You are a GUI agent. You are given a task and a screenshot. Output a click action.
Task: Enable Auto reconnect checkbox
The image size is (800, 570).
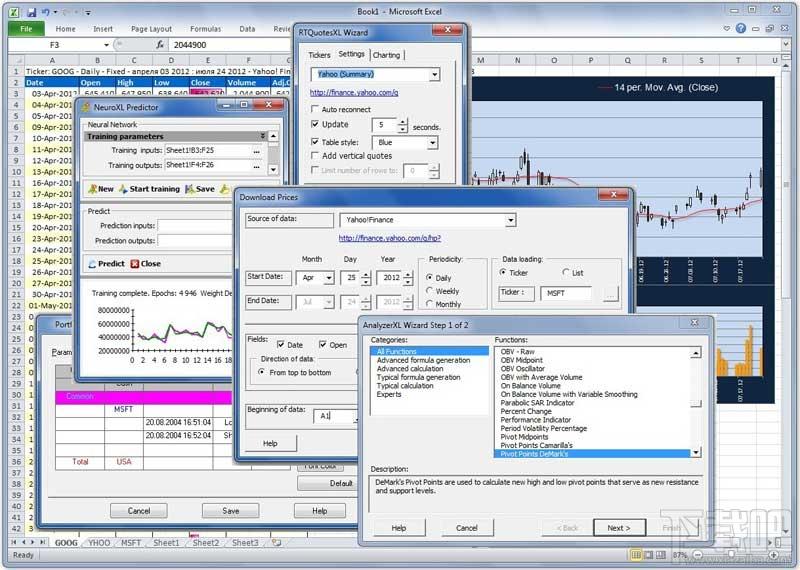315,109
